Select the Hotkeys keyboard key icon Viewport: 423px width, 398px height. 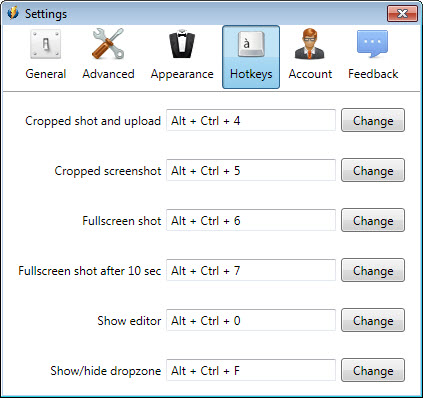pos(251,44)
